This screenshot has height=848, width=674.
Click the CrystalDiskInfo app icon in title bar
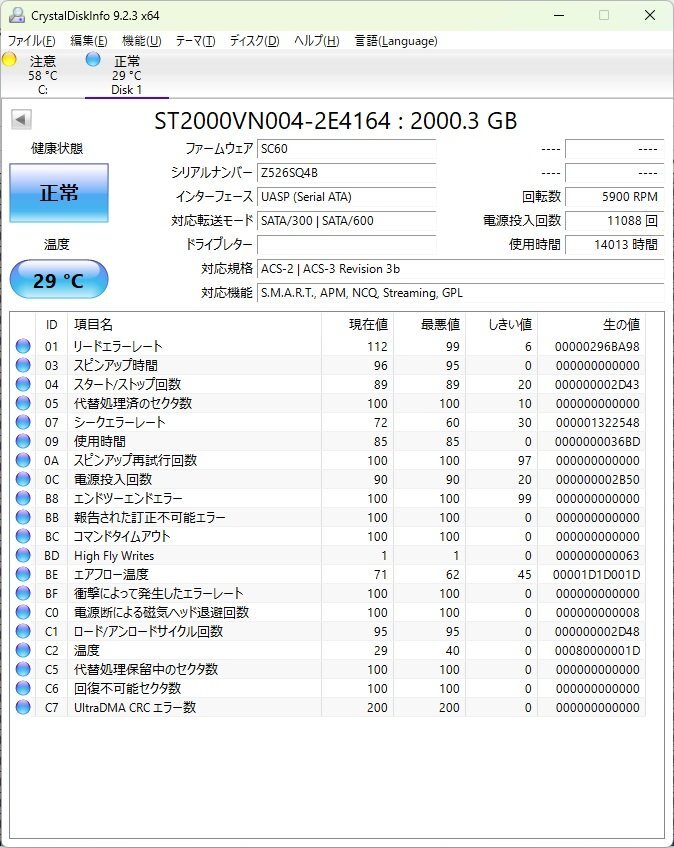[16, 15]
